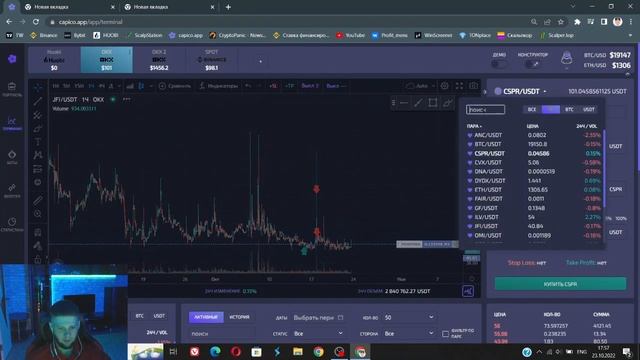Open the date range picker field

(x=318, y=318)
